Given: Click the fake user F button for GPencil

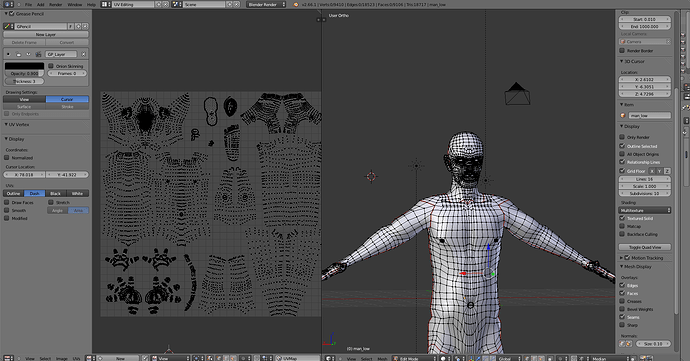Looking at the screenshot, I should 70,26.
